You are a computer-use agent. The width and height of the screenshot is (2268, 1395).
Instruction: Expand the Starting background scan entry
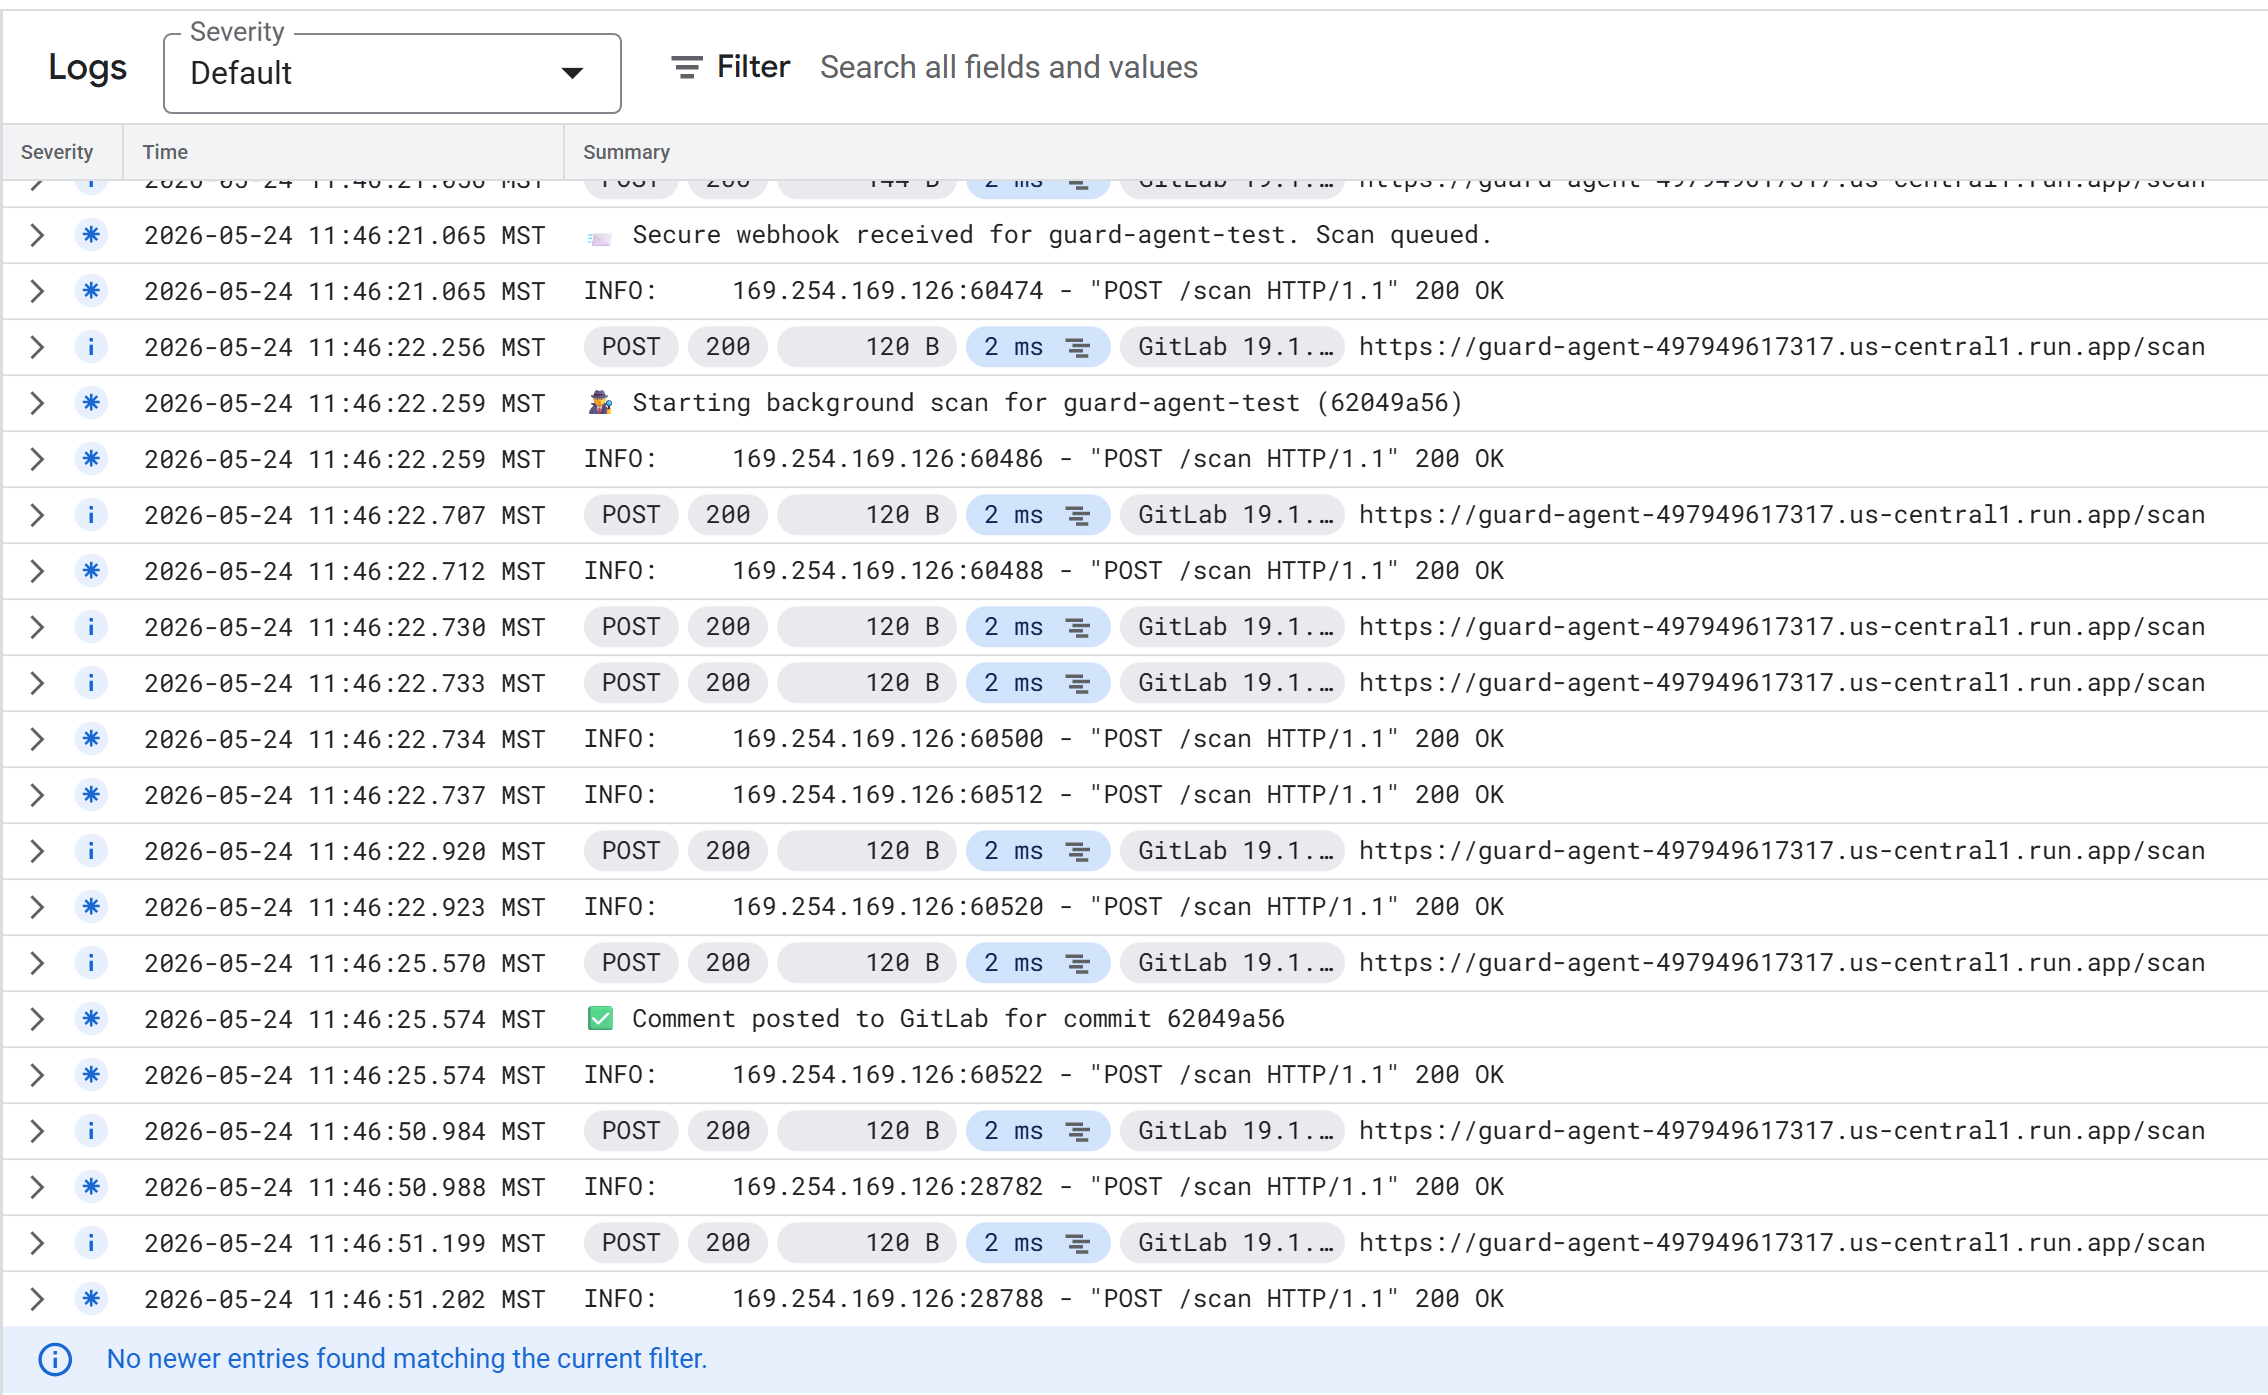click(x=37, y=403)
